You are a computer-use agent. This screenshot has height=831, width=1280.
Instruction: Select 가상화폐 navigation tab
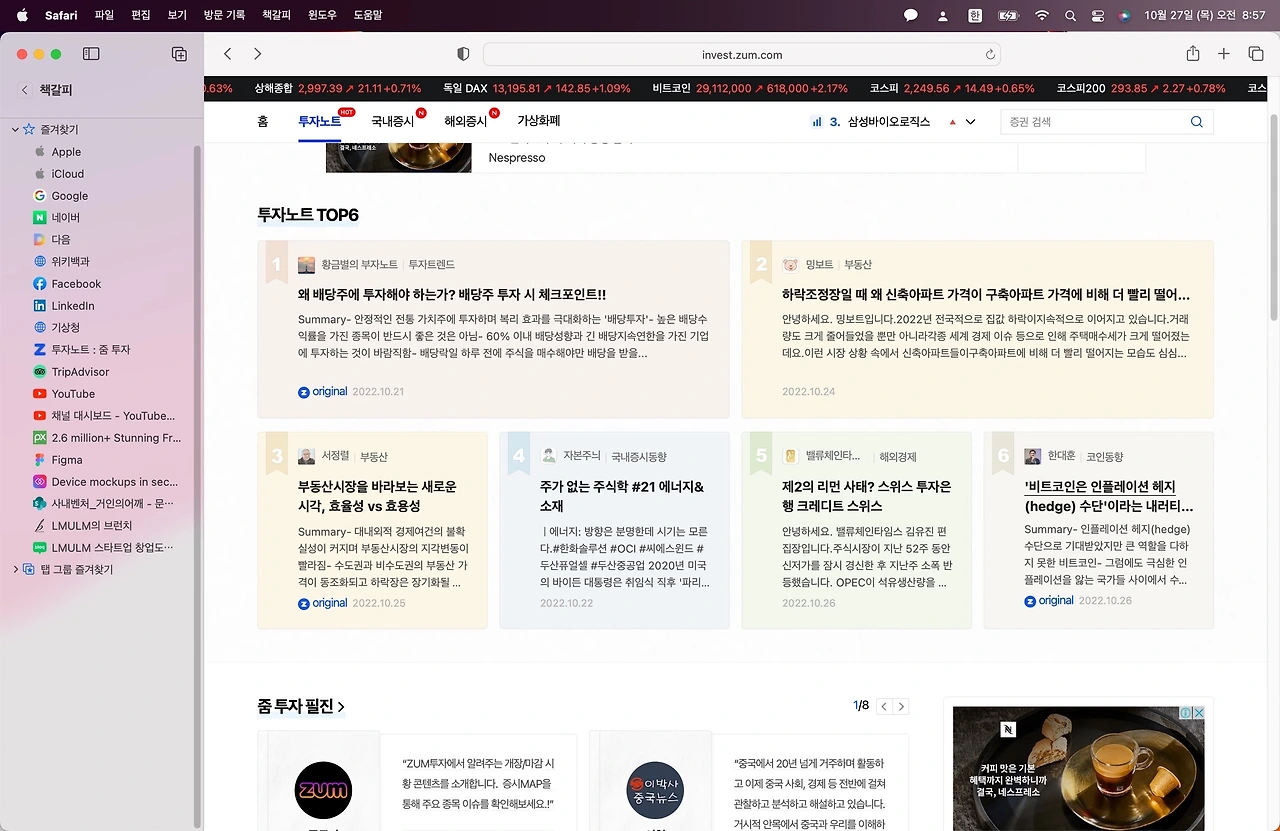[x=539, y=122]
